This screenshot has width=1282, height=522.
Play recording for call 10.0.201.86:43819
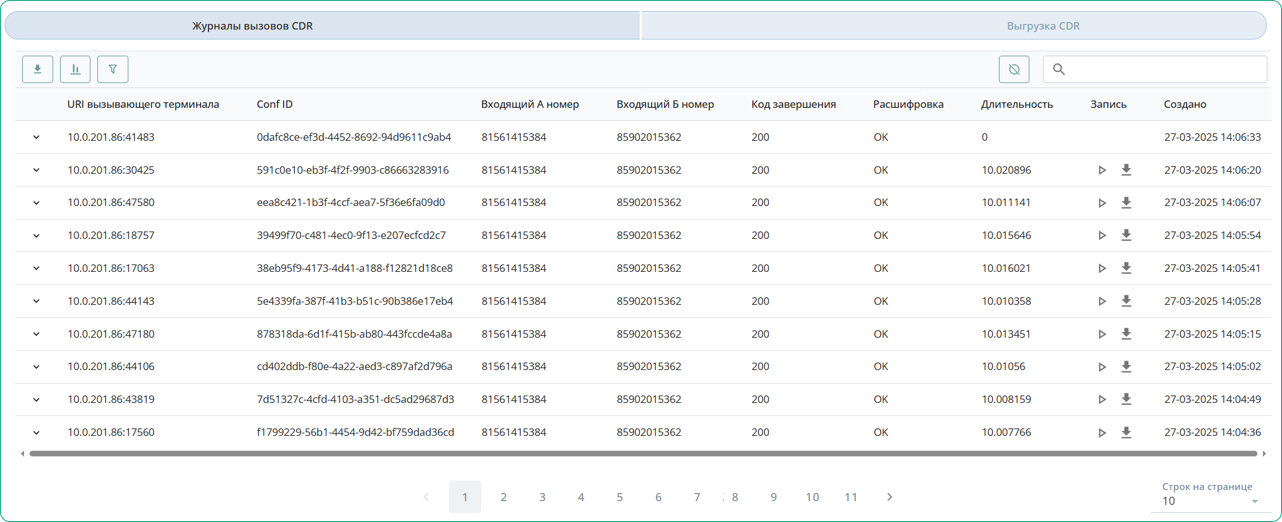click(x=1102, y=400)
